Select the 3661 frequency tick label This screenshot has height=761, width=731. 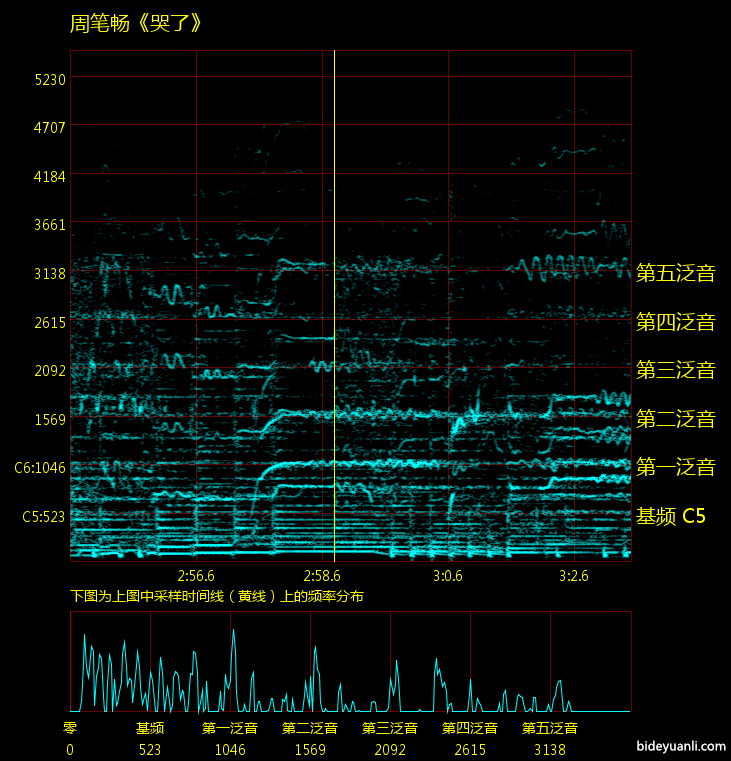tap(49, 225)
